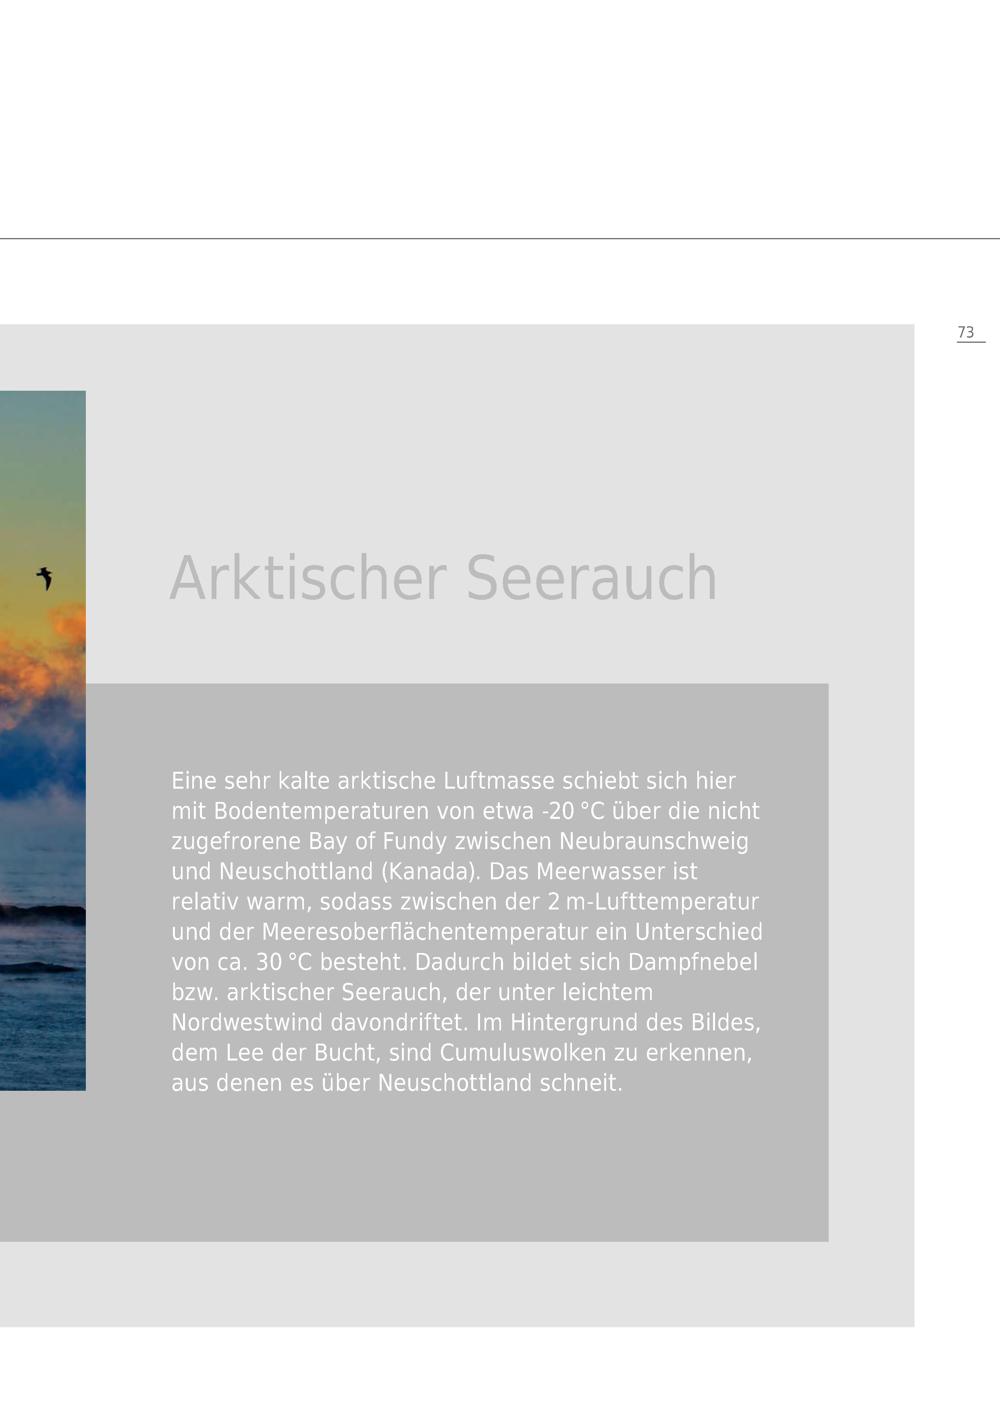Click the bird silhouette in the photo
The image size is (1000, 1413).
coord(44,578)
